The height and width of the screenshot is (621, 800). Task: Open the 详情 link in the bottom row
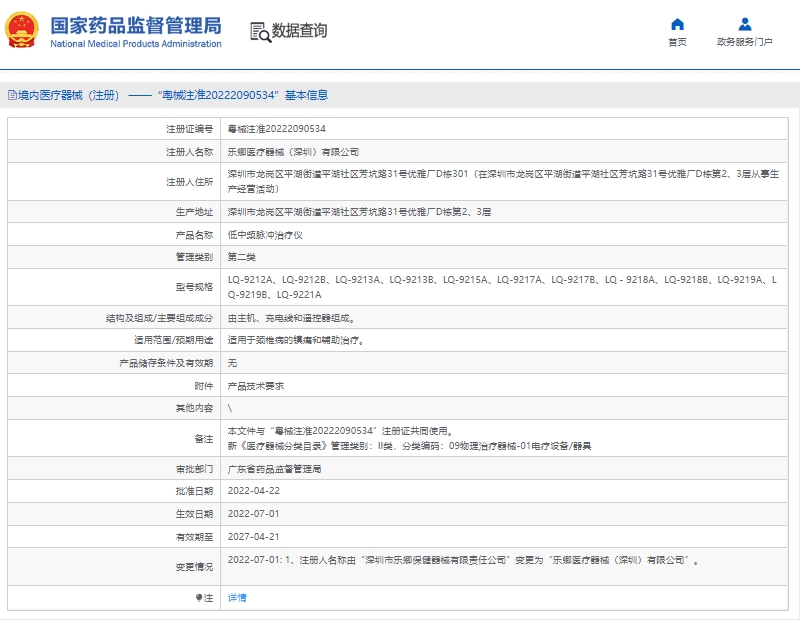click(237, 598)
